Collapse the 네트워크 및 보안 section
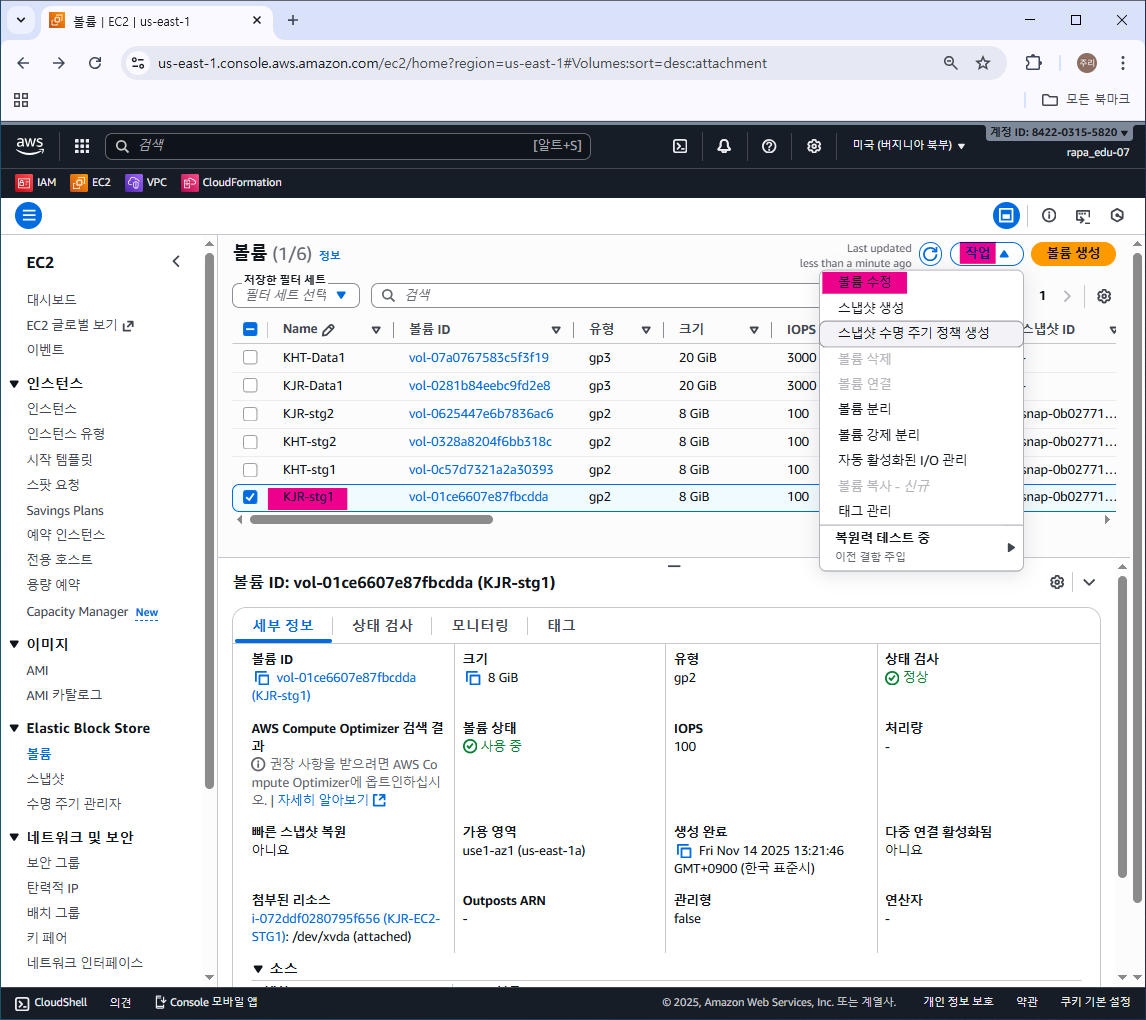Viewport: 1146px width, 1020px height. pyautogui.click(x=14, y=837)
